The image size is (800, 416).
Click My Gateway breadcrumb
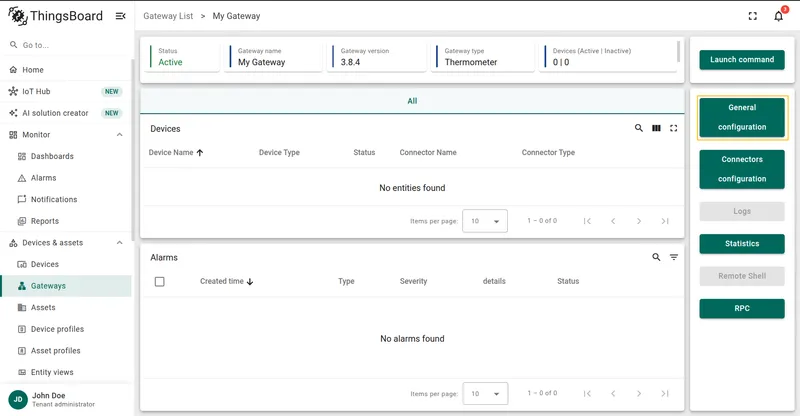[236, 16]
